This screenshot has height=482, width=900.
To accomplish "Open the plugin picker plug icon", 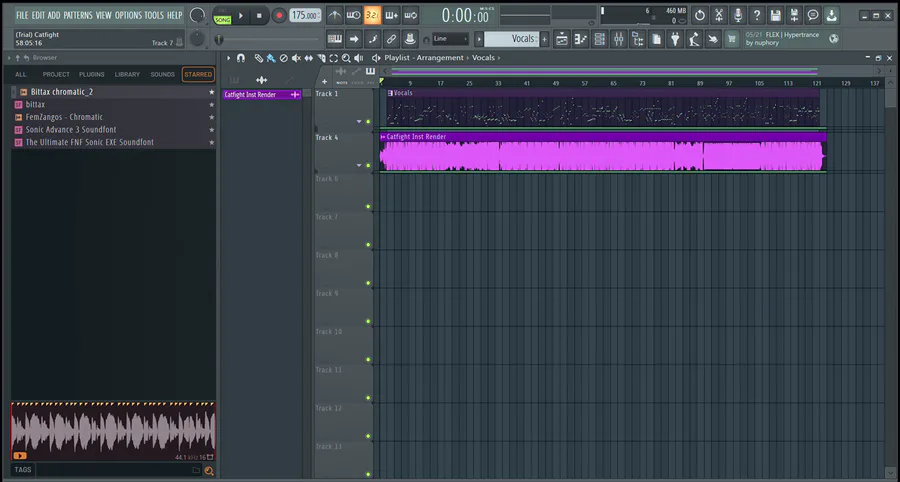I will pyautogui.click(x=676, y=39).
